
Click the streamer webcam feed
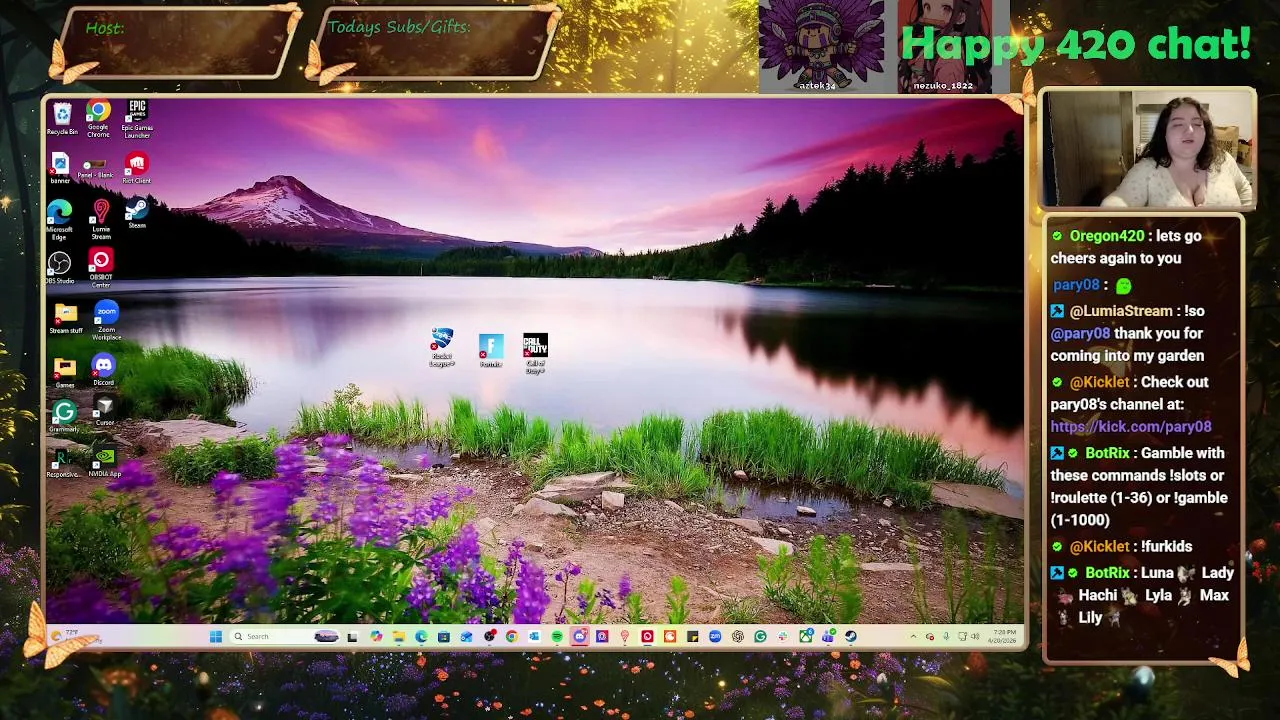[1147, 148]
